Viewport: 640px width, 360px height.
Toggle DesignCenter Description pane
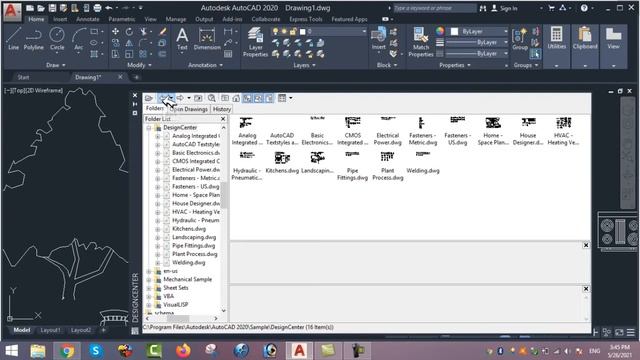269,98
